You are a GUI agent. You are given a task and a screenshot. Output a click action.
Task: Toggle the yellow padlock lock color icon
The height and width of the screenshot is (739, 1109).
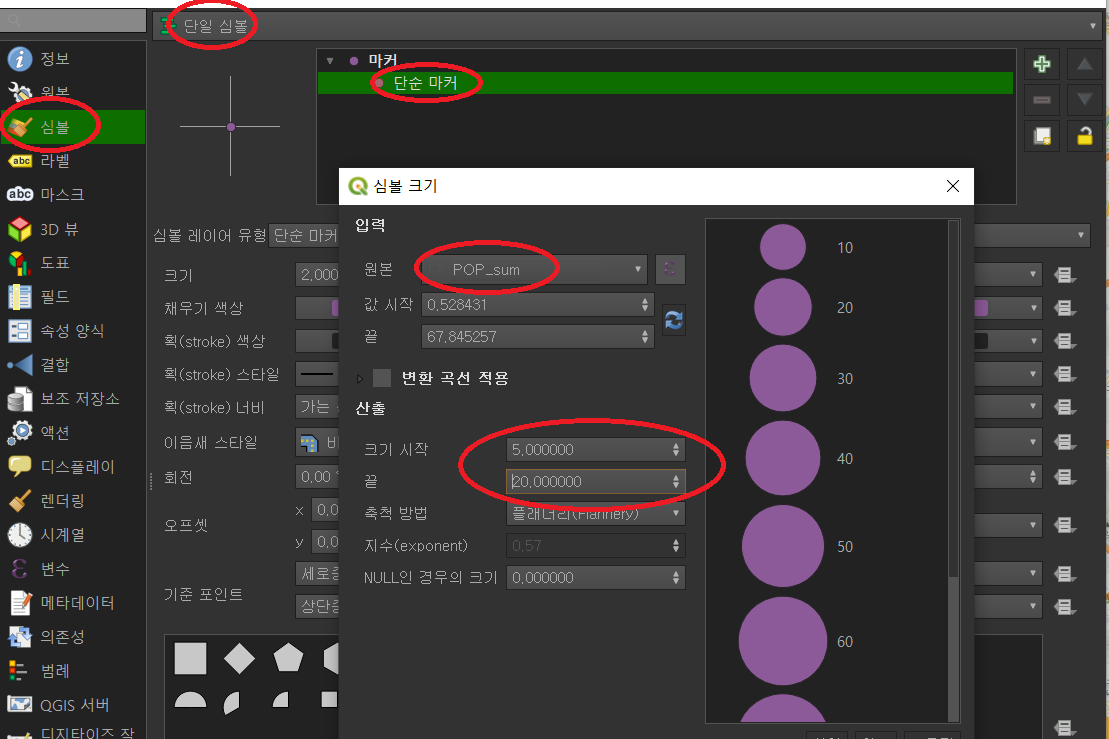pos(1084,136)
